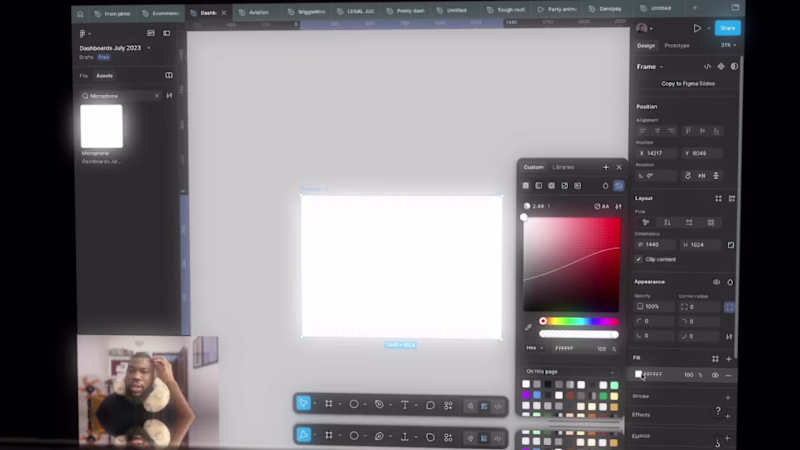Switch to the Prototype tab
This screenshot has width=800, height=450.
(x=677, y=45)
